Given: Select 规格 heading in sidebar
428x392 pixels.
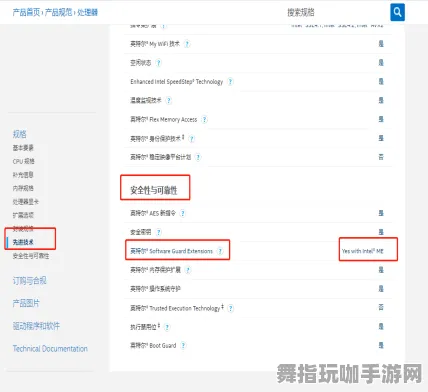Looking at the screenshot, I should pos(19,134).
